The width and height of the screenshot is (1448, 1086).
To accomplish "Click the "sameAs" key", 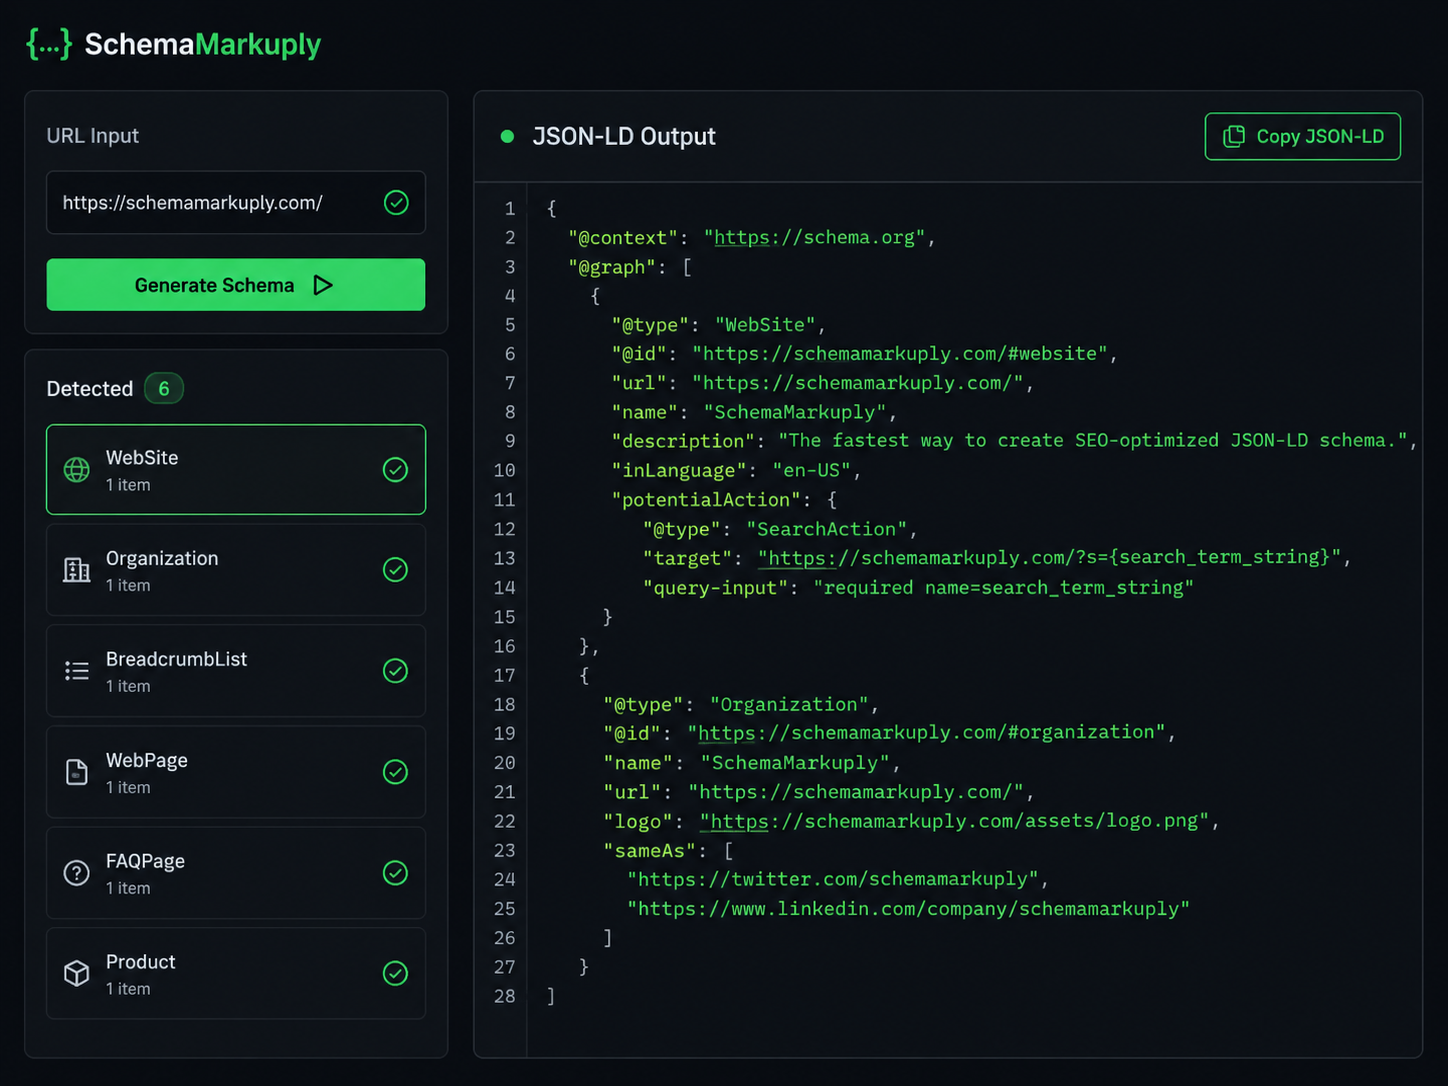I will pos(650,850).
